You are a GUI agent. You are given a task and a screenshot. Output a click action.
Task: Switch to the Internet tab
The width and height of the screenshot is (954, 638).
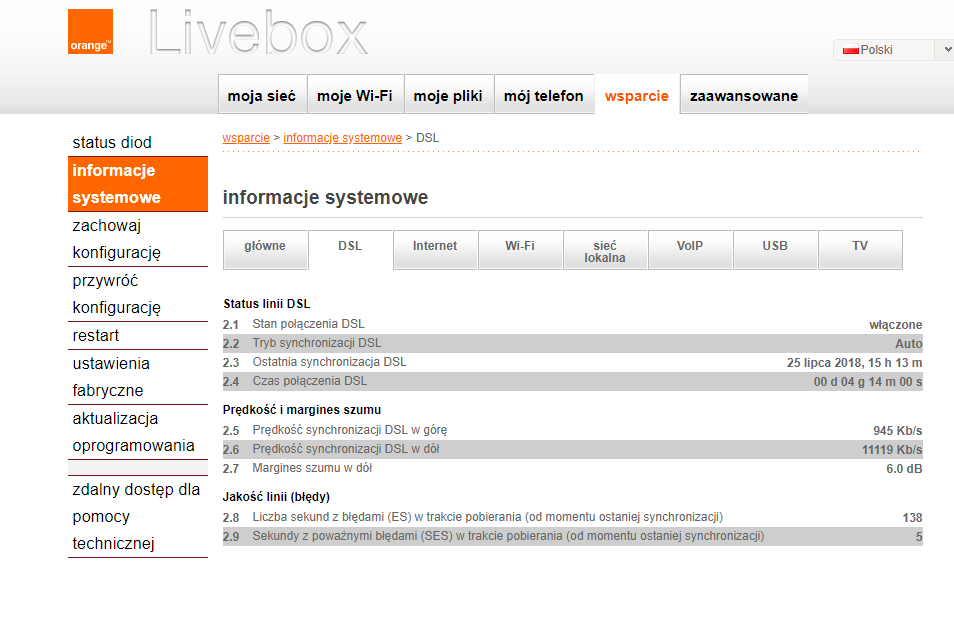(435, 247)
